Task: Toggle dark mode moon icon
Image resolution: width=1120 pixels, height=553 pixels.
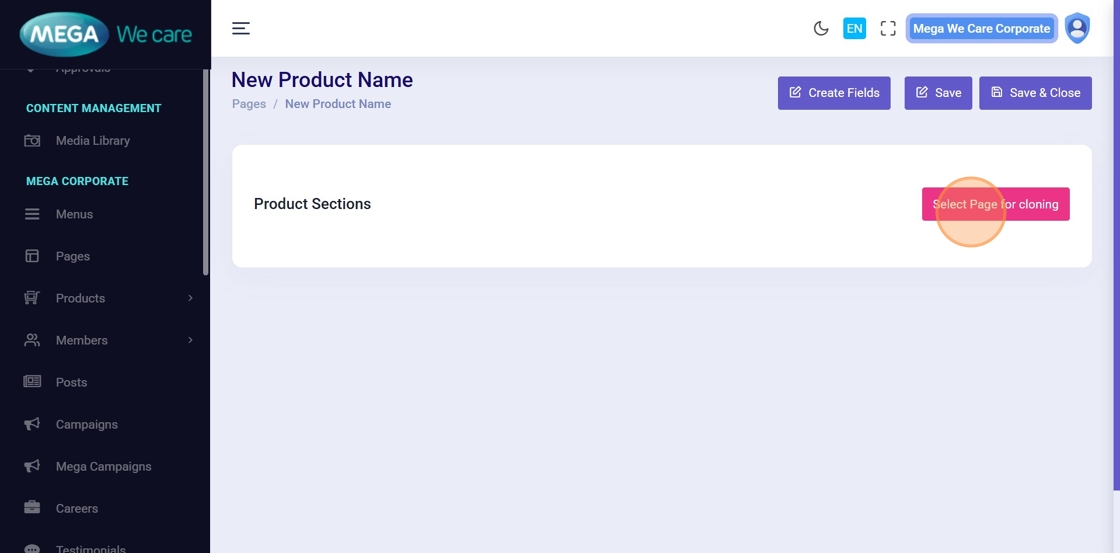Action: (821, 28)
